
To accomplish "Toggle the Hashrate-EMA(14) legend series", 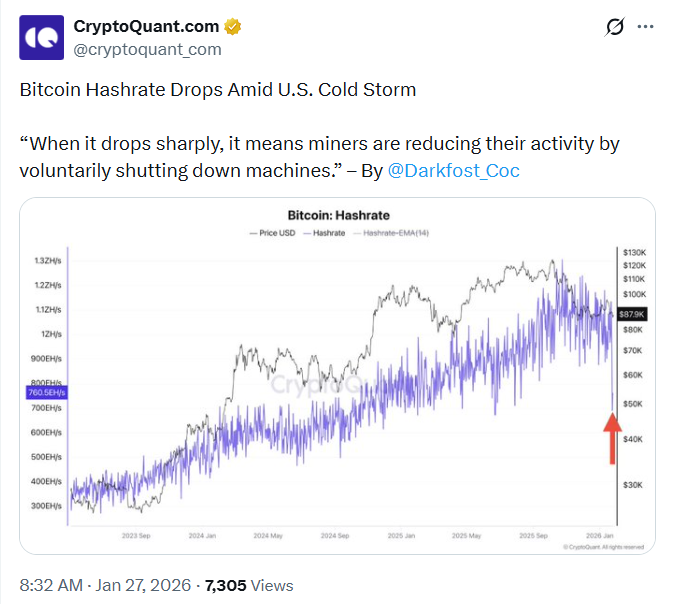I will pos(392,233).
